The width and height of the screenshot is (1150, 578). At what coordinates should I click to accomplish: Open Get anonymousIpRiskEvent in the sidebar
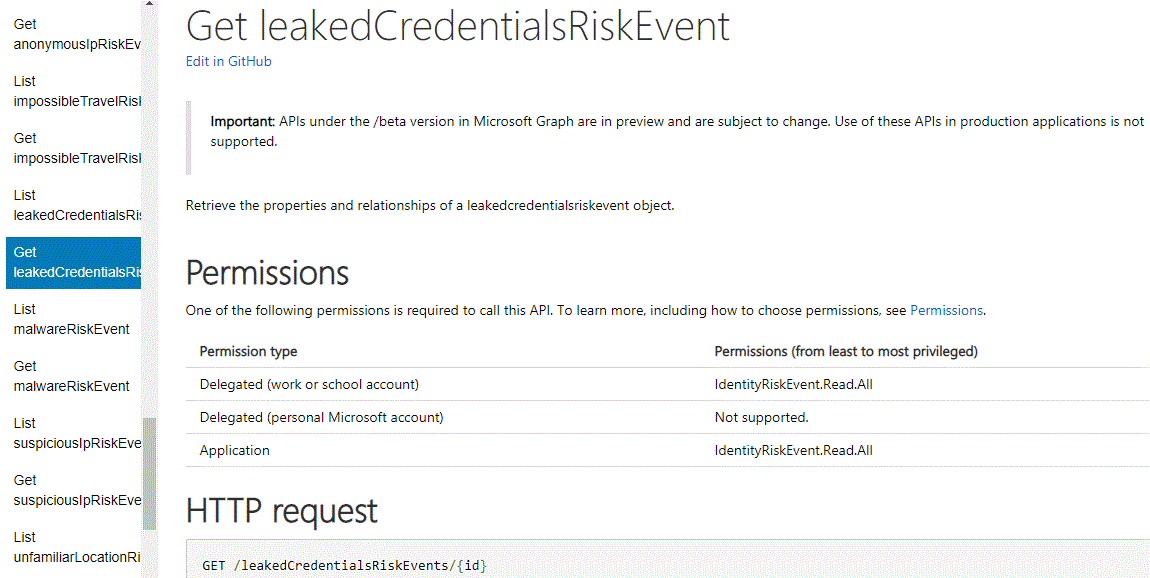(75, 34)
